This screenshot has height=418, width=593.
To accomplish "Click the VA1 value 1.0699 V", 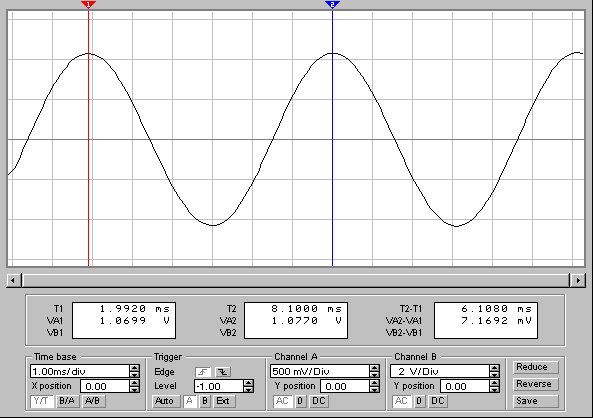I will pos(135,321).
